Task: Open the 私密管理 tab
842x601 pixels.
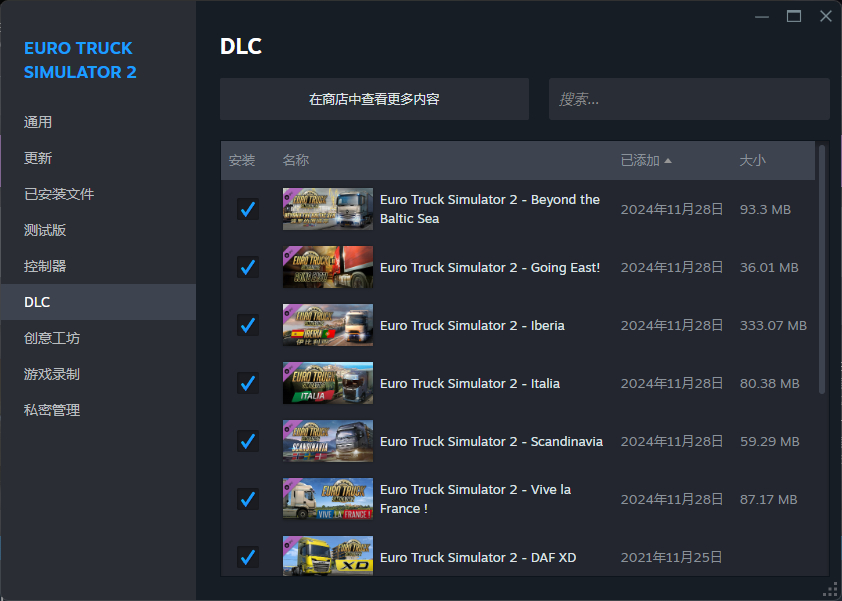Action: [98, 410]
